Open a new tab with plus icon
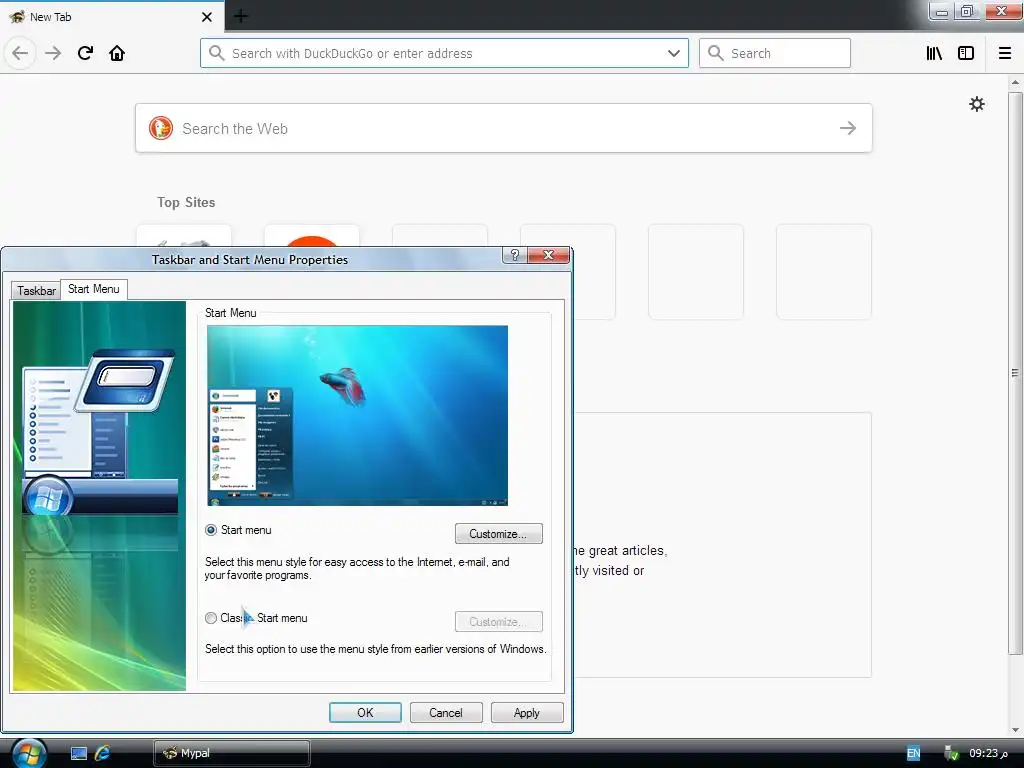 (x=241, y=16)
